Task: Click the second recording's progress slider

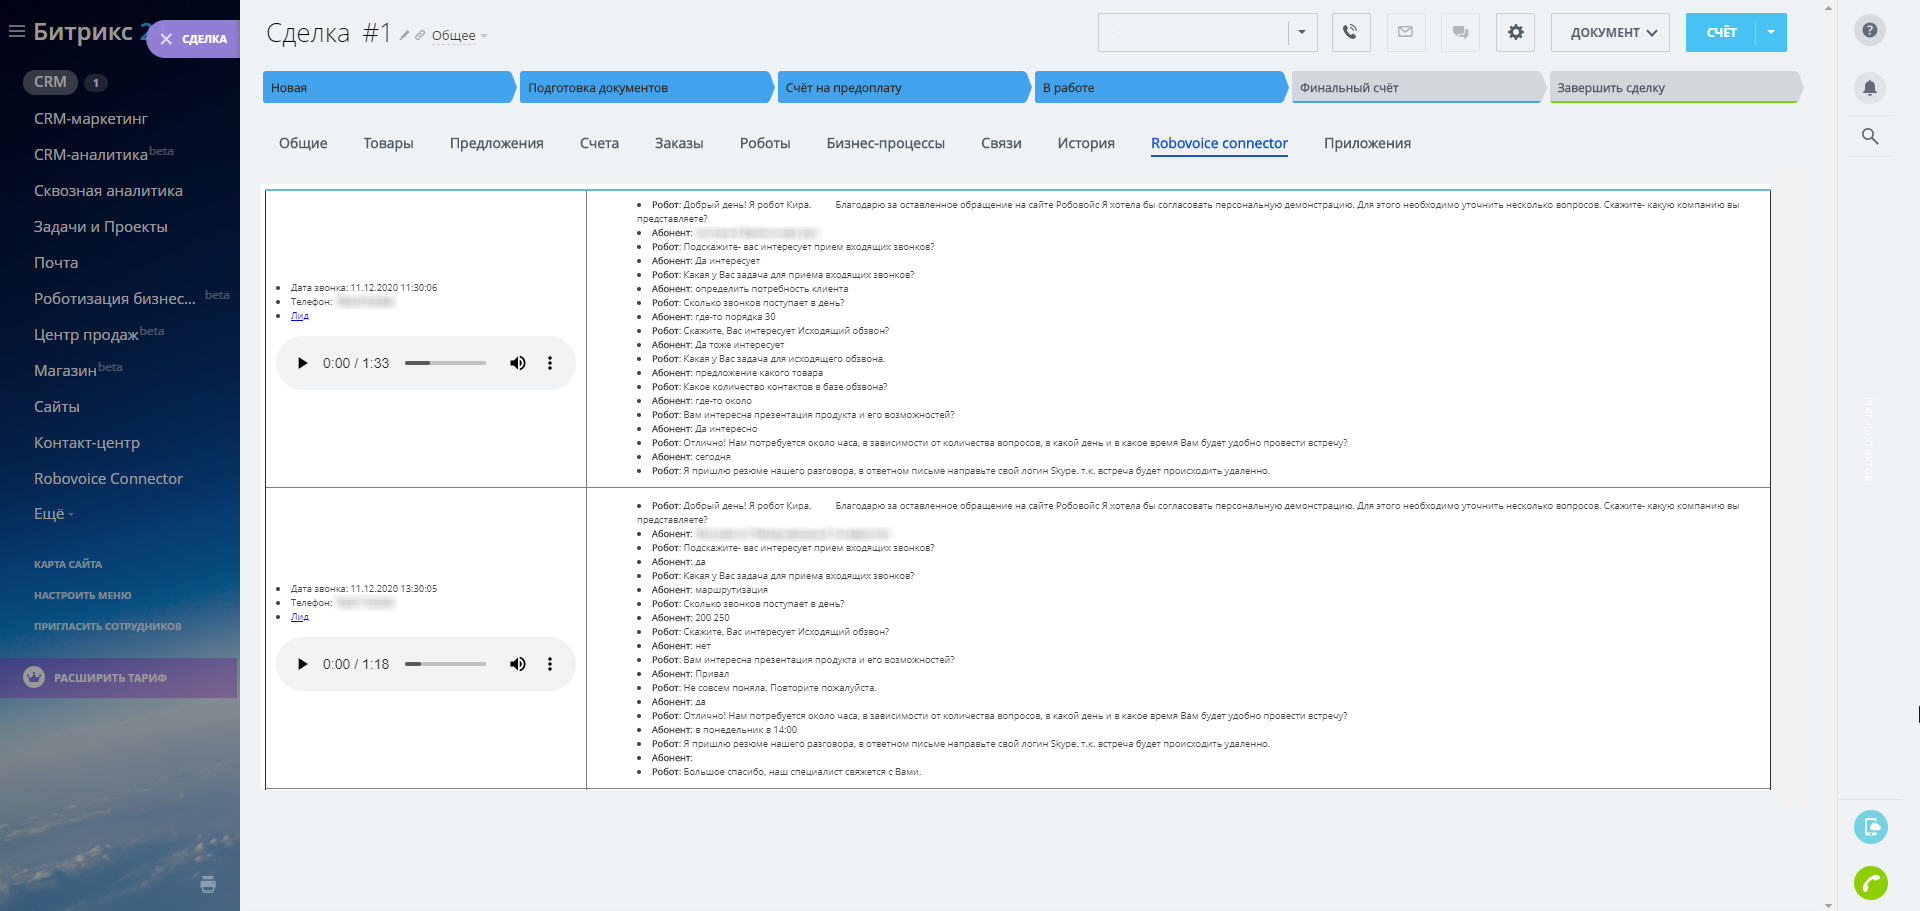Action: pos(445,664)
